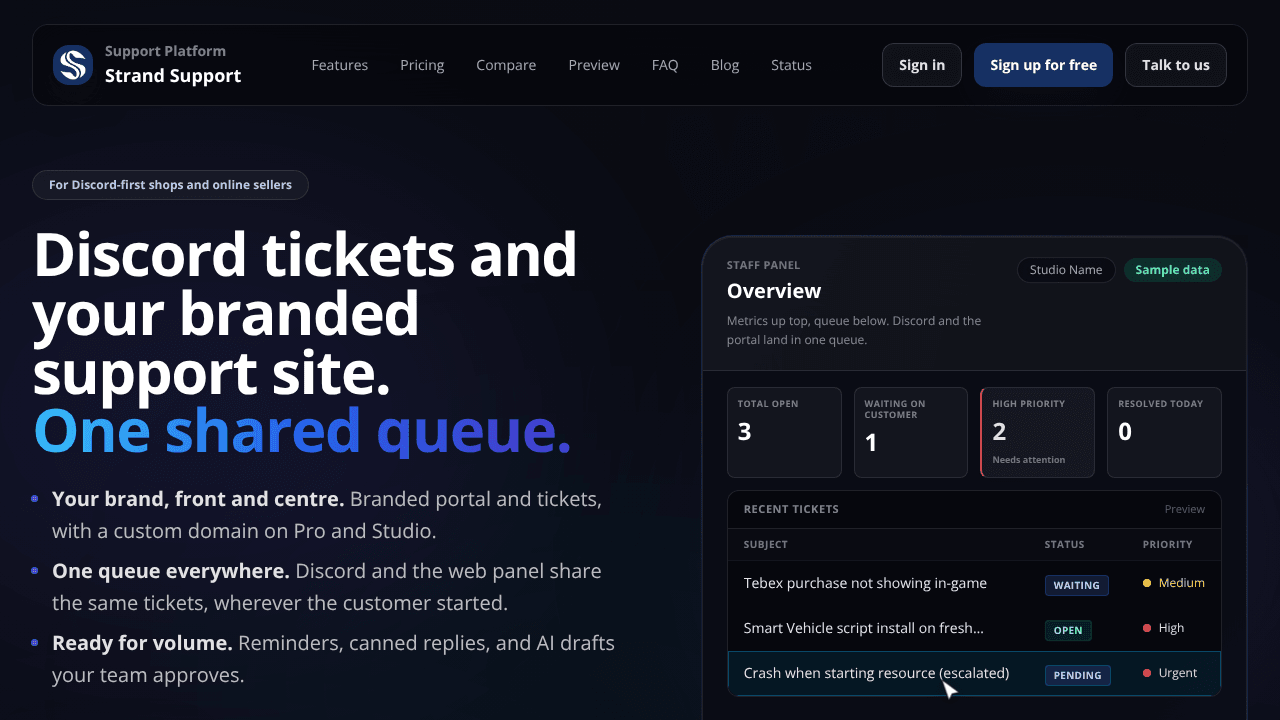The height and width of the screenshot is (720, 1280).
Task: Click the Overview panel heading
Action: coord(774,291)
